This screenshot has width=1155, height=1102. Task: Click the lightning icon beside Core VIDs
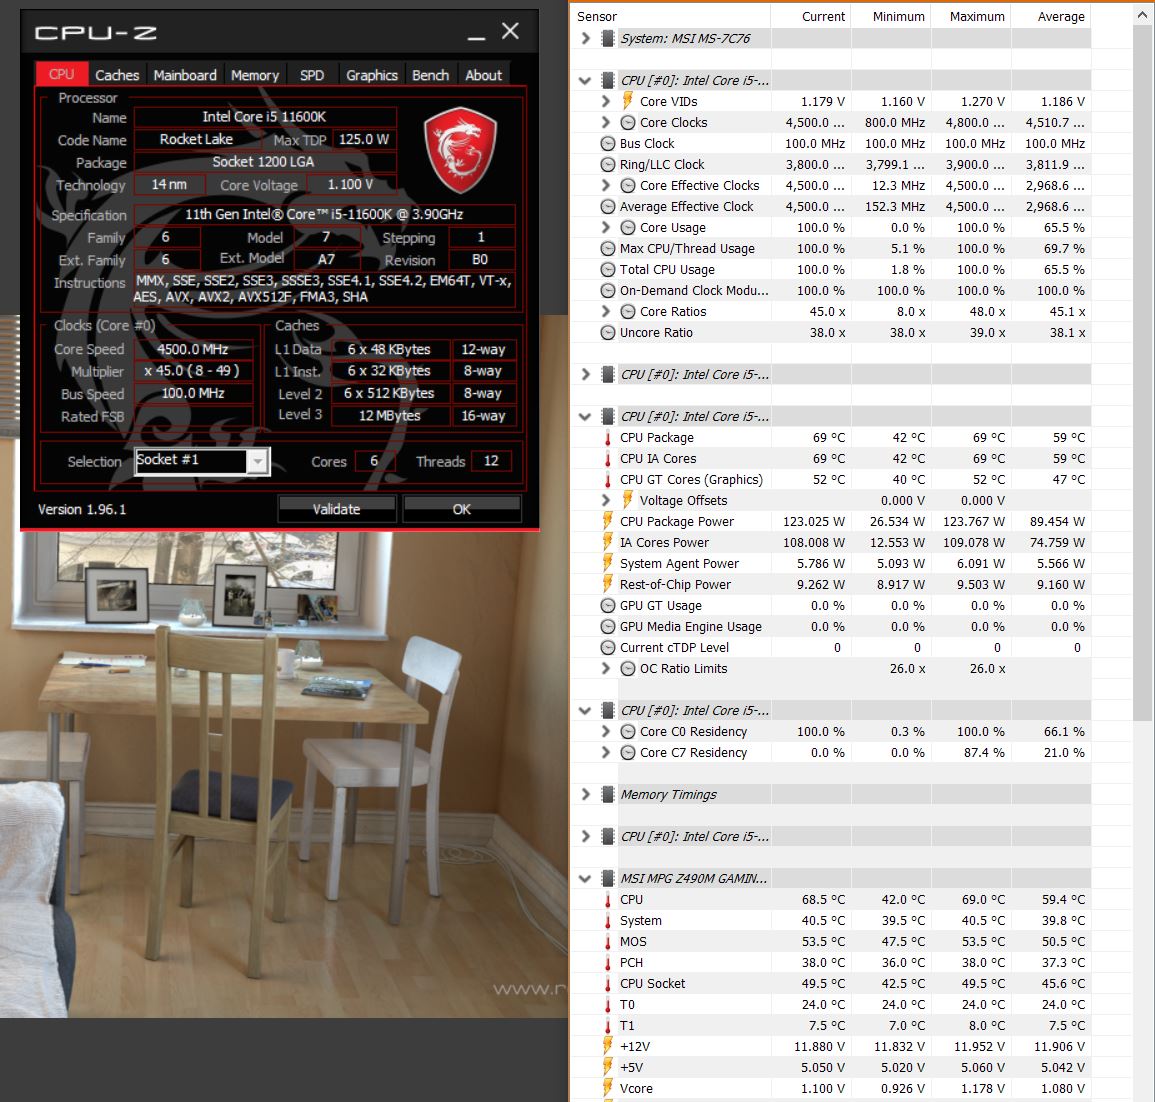628,100
